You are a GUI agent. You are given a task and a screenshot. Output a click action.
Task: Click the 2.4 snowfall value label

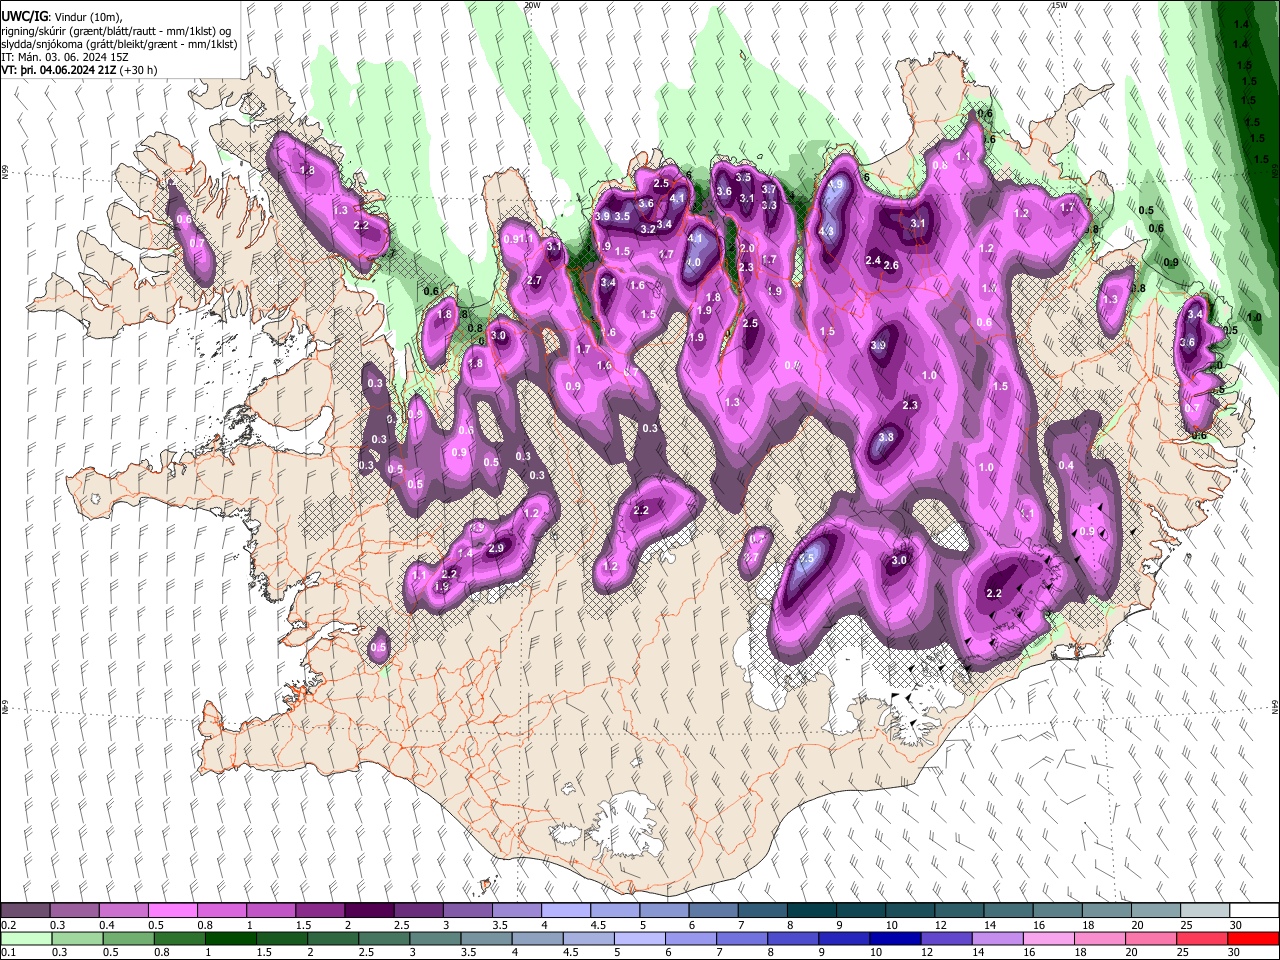pos(873,261)
